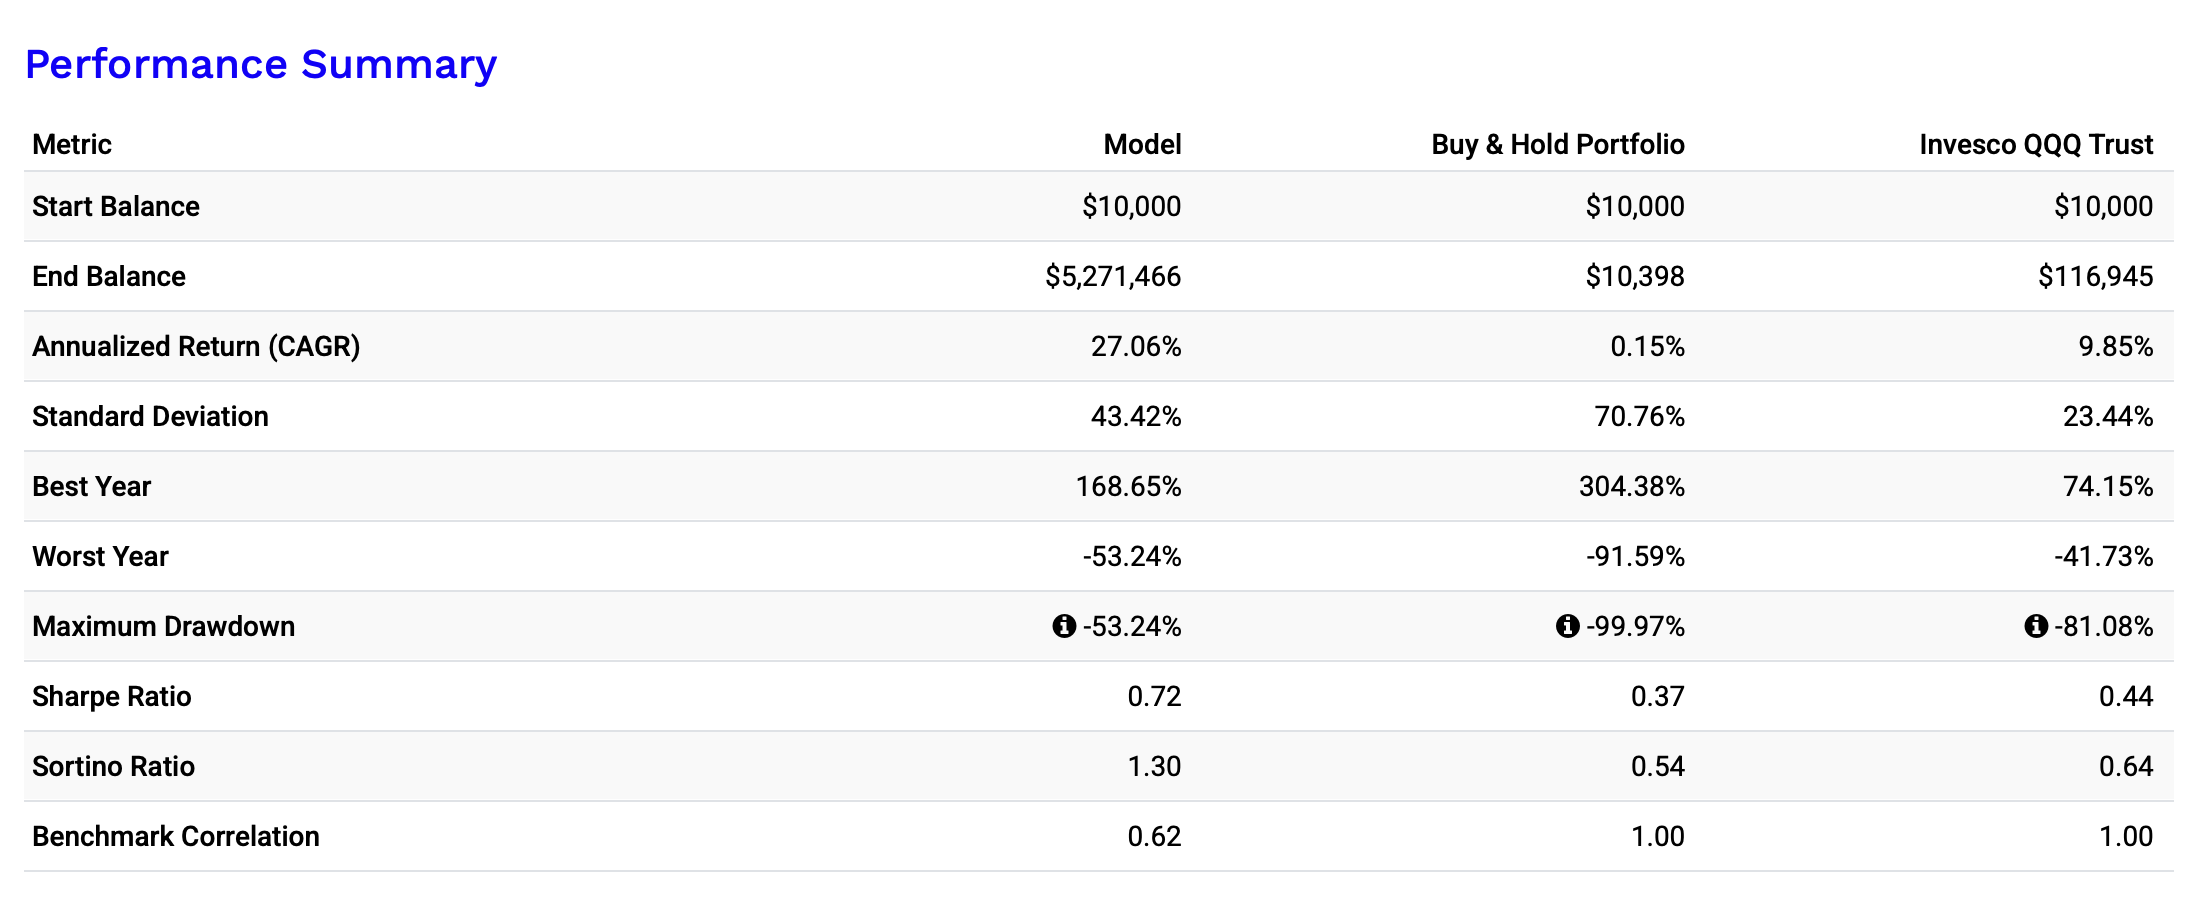Click the End Balance row label
The height and width of the screenshot is (912, 2202).
click(109, 276)
